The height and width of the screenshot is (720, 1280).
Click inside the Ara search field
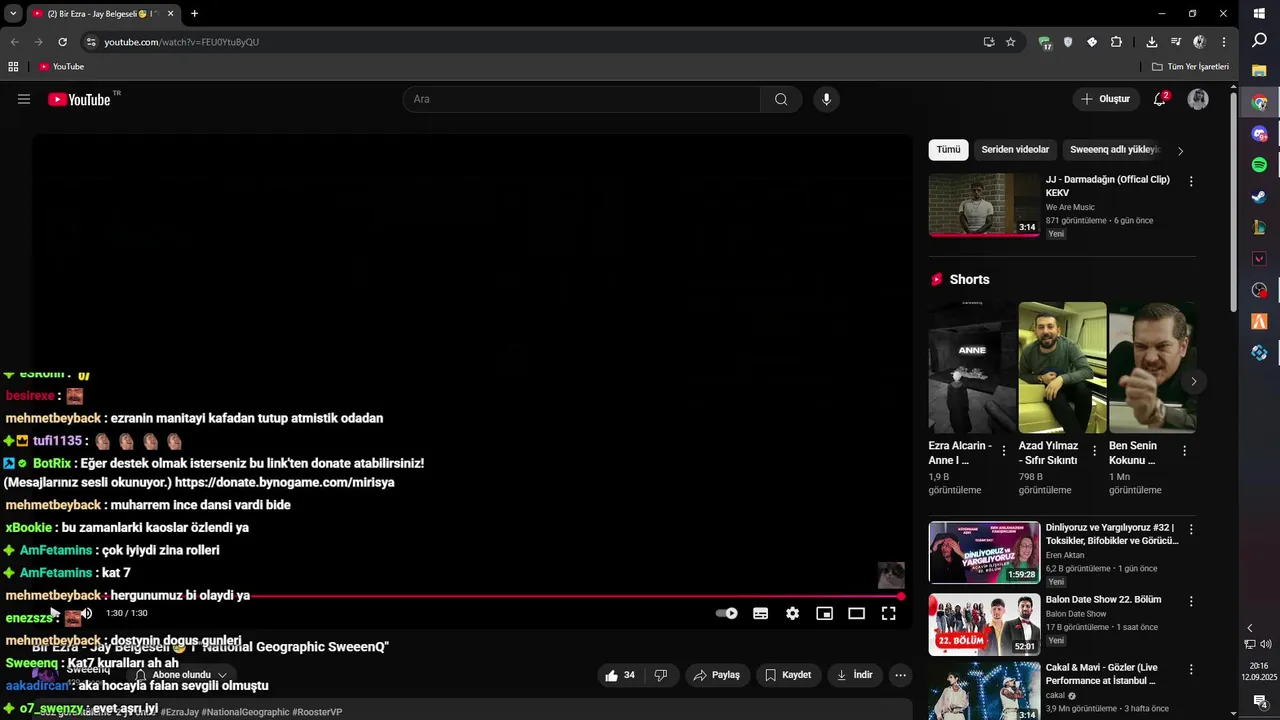pos(582,99)
